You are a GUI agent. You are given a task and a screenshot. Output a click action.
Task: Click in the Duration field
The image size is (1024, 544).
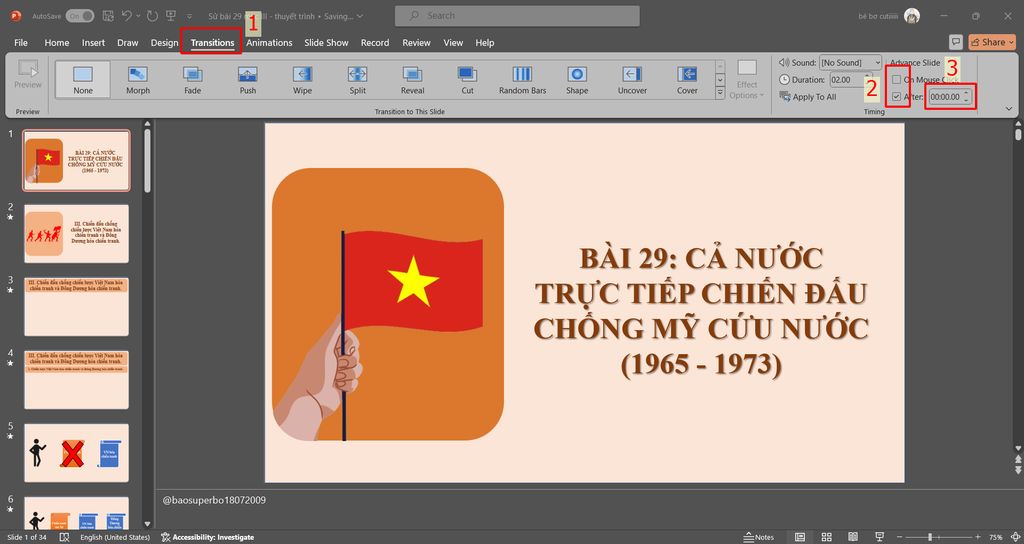tap(846, 80)
